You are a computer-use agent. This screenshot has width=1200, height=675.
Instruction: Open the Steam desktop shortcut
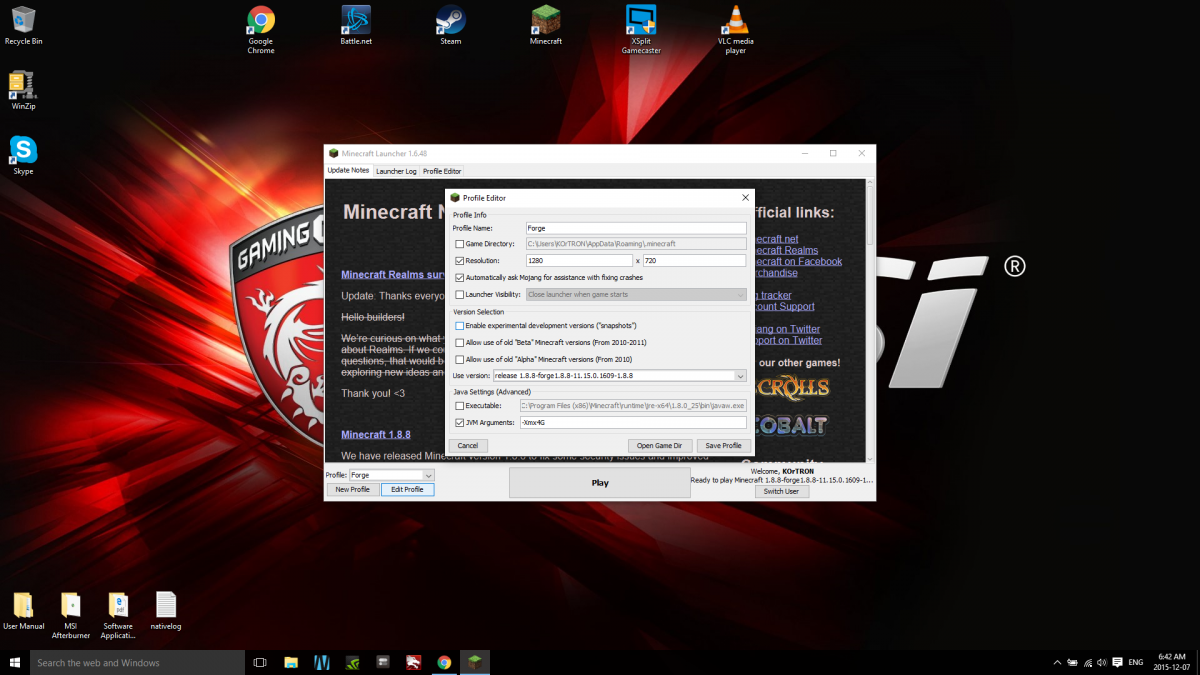(451, 26)
